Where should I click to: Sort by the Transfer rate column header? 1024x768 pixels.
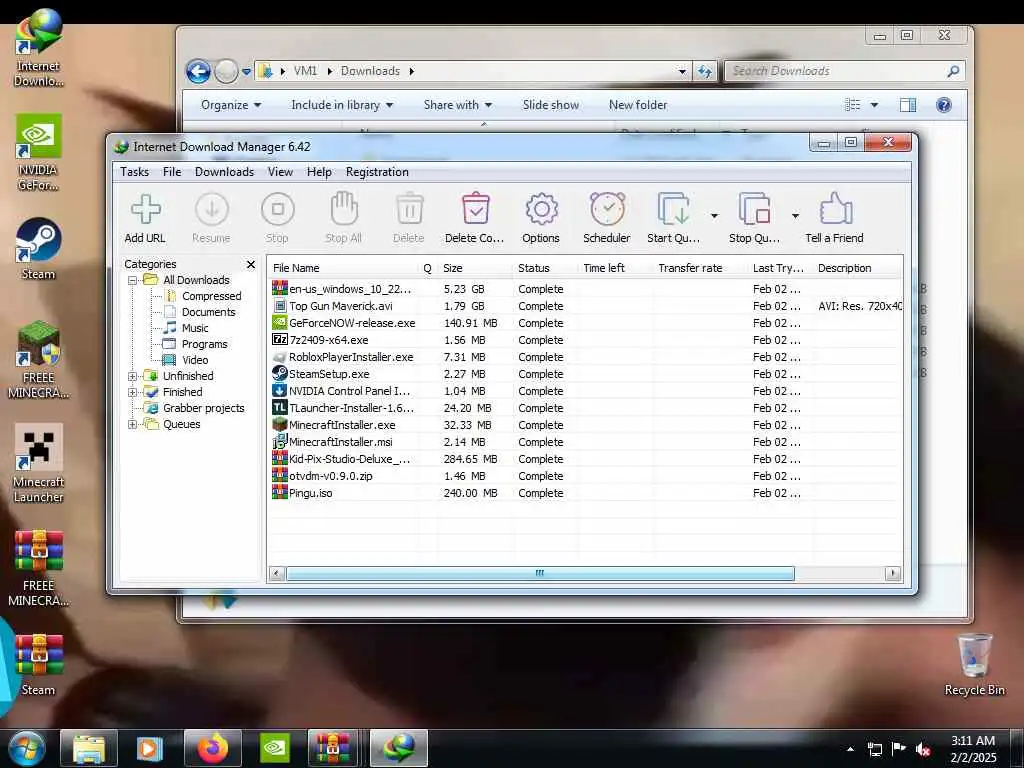(699, 268)
